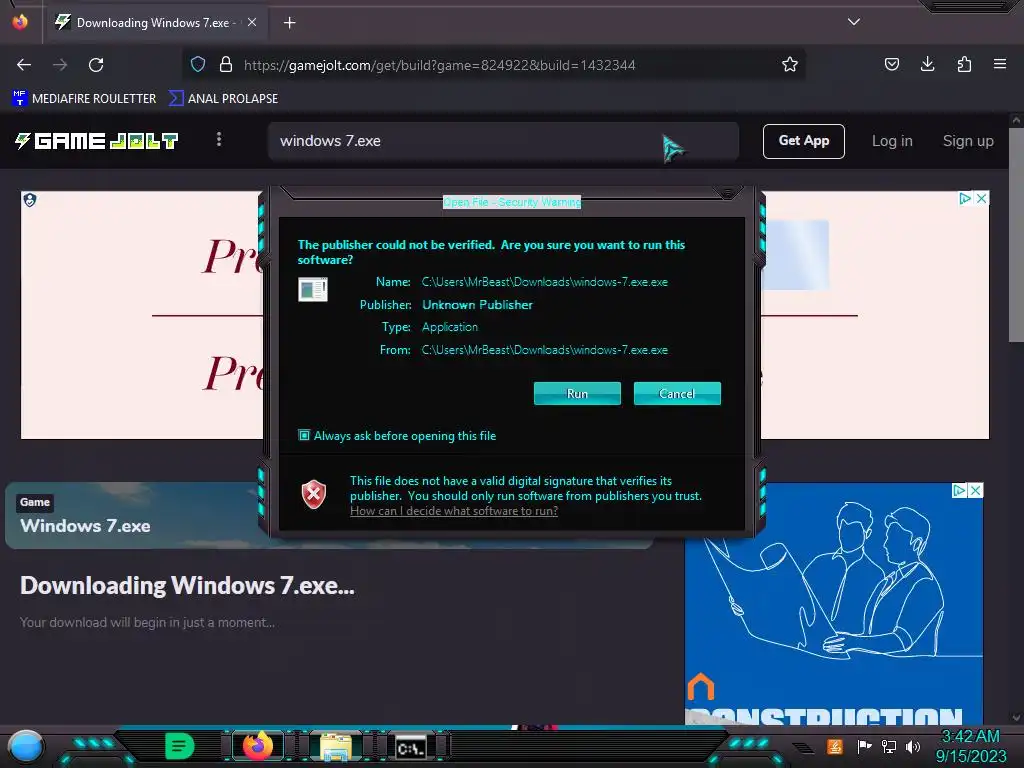This screenshot has width=1024, height=768.
Task: Click the Firefox icon left of tab
Action: point(20,22)
